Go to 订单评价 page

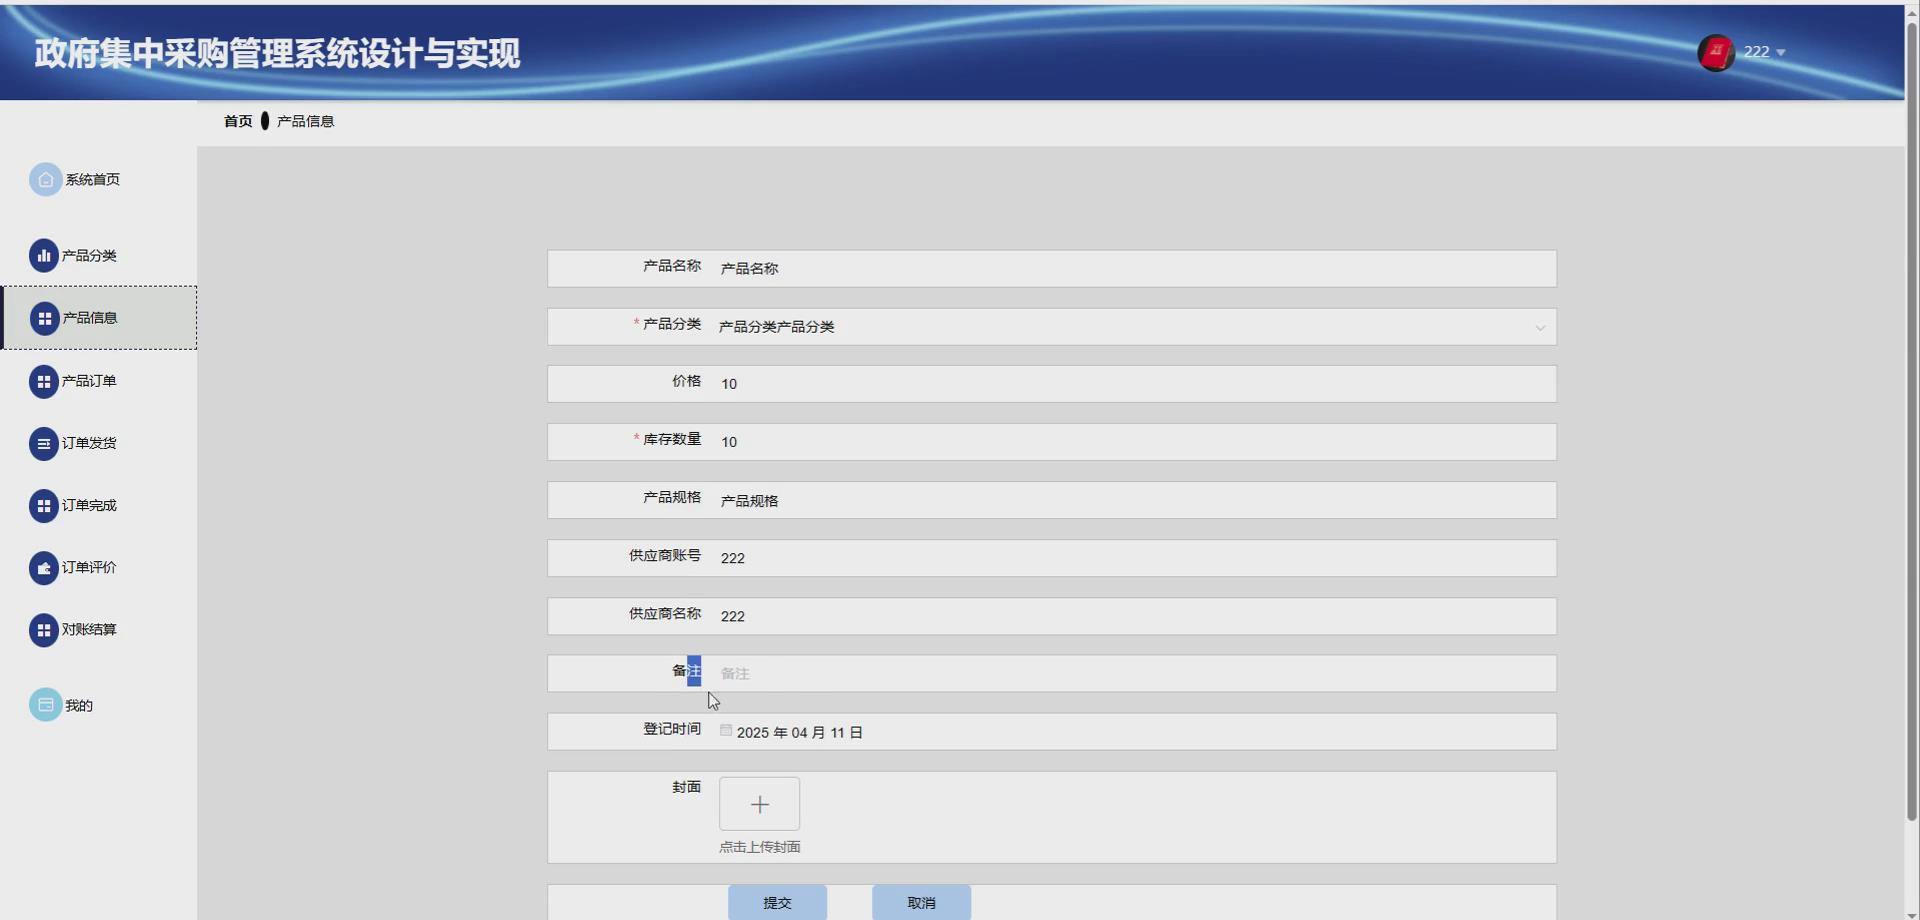tap(98, 568)
